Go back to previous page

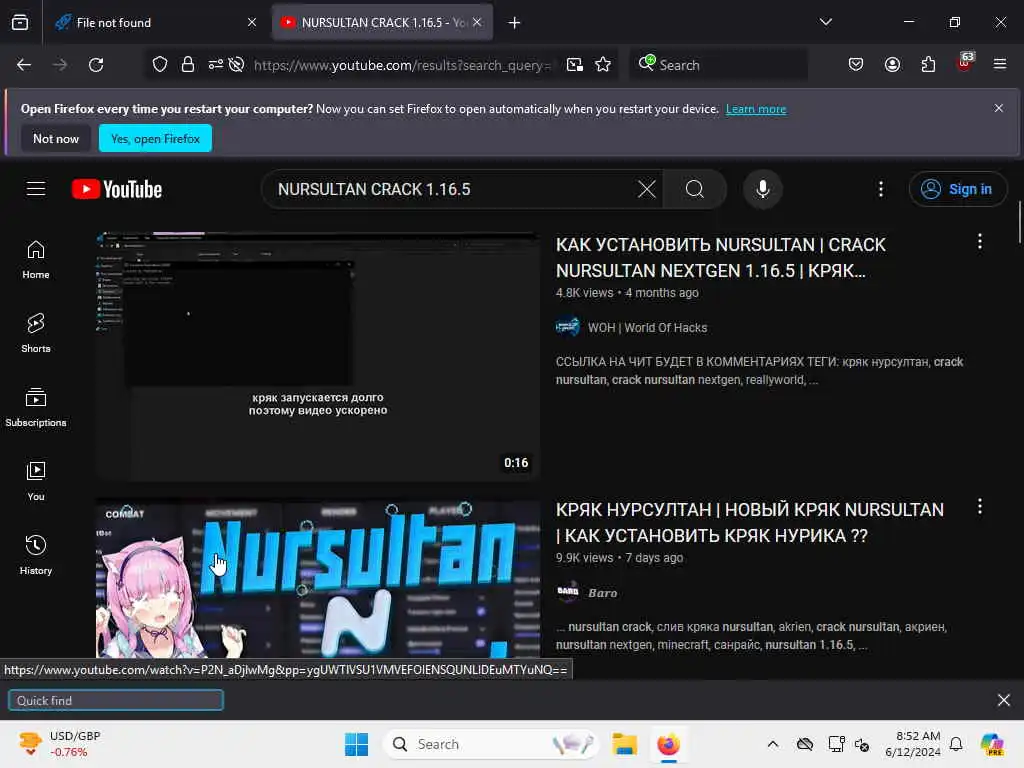point(24,65)
